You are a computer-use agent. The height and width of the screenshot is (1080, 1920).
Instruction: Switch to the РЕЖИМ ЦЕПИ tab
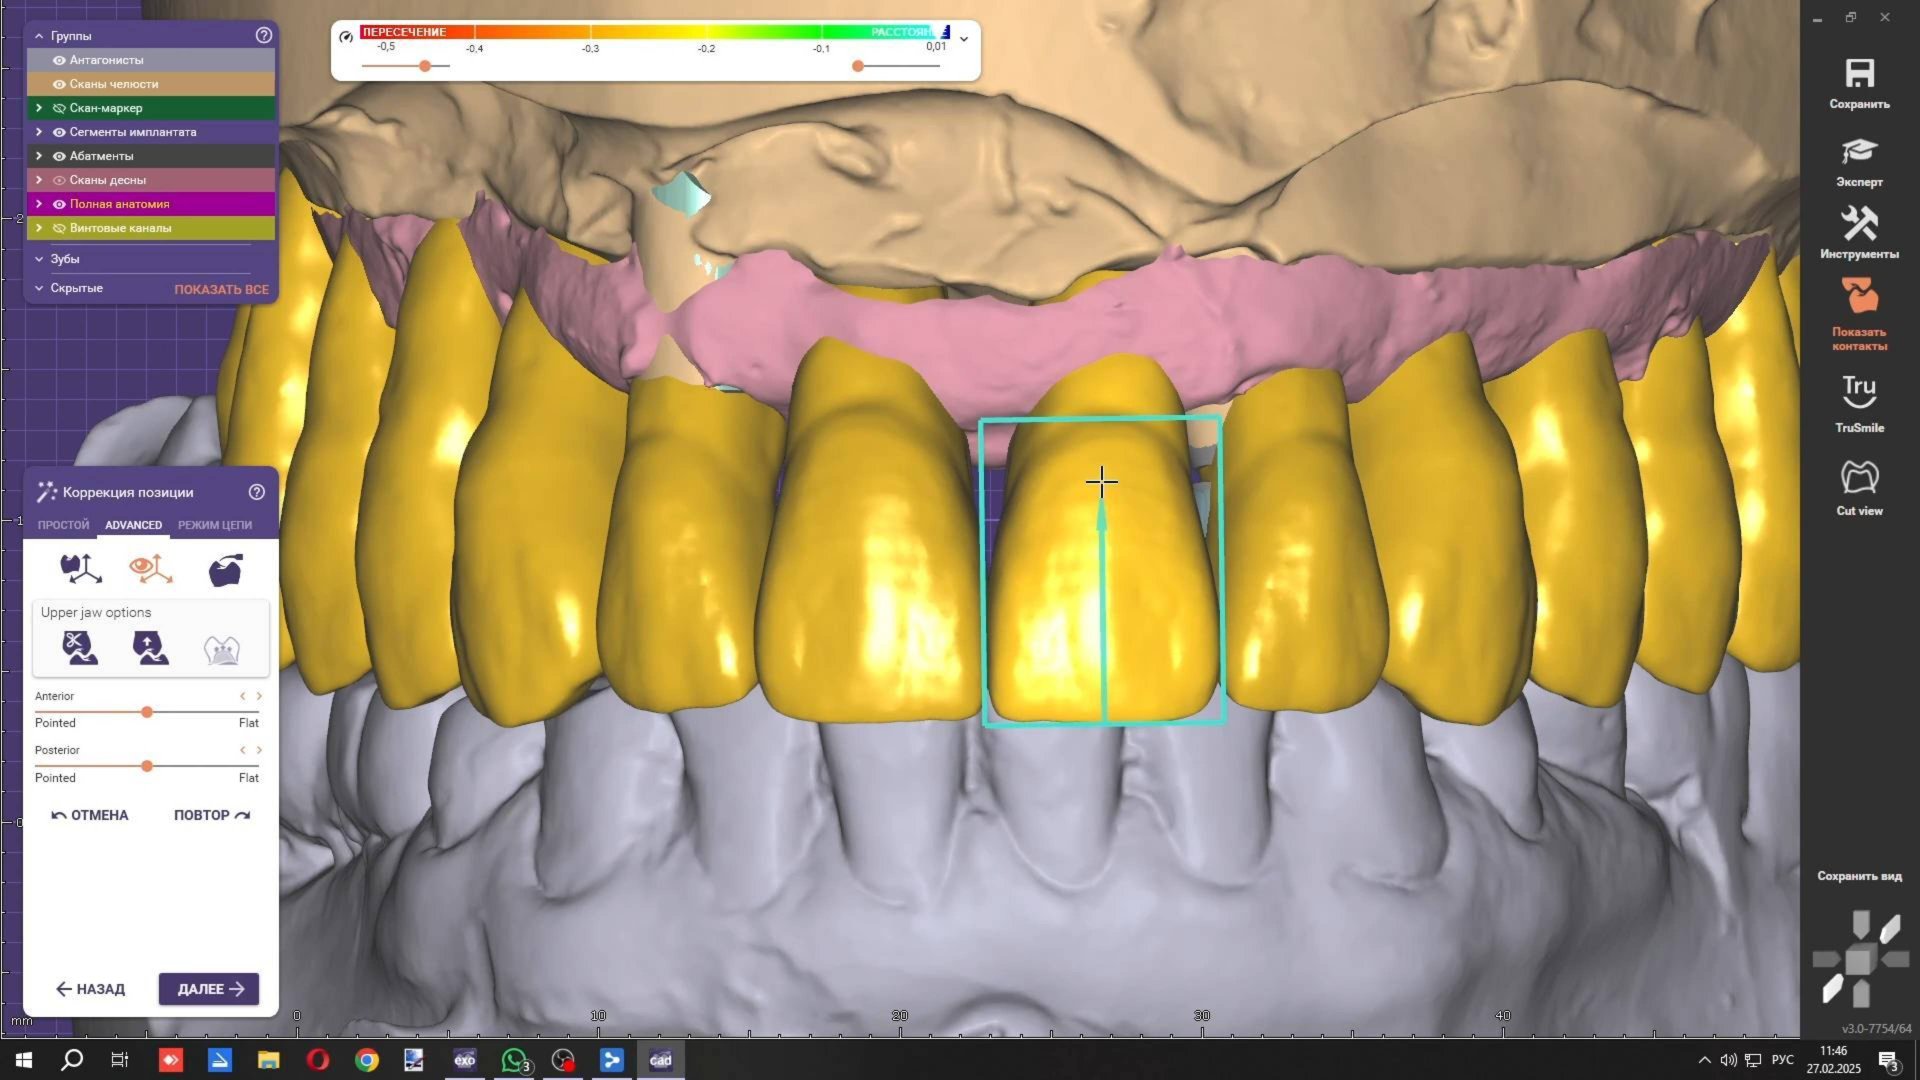tap(215, 525)
